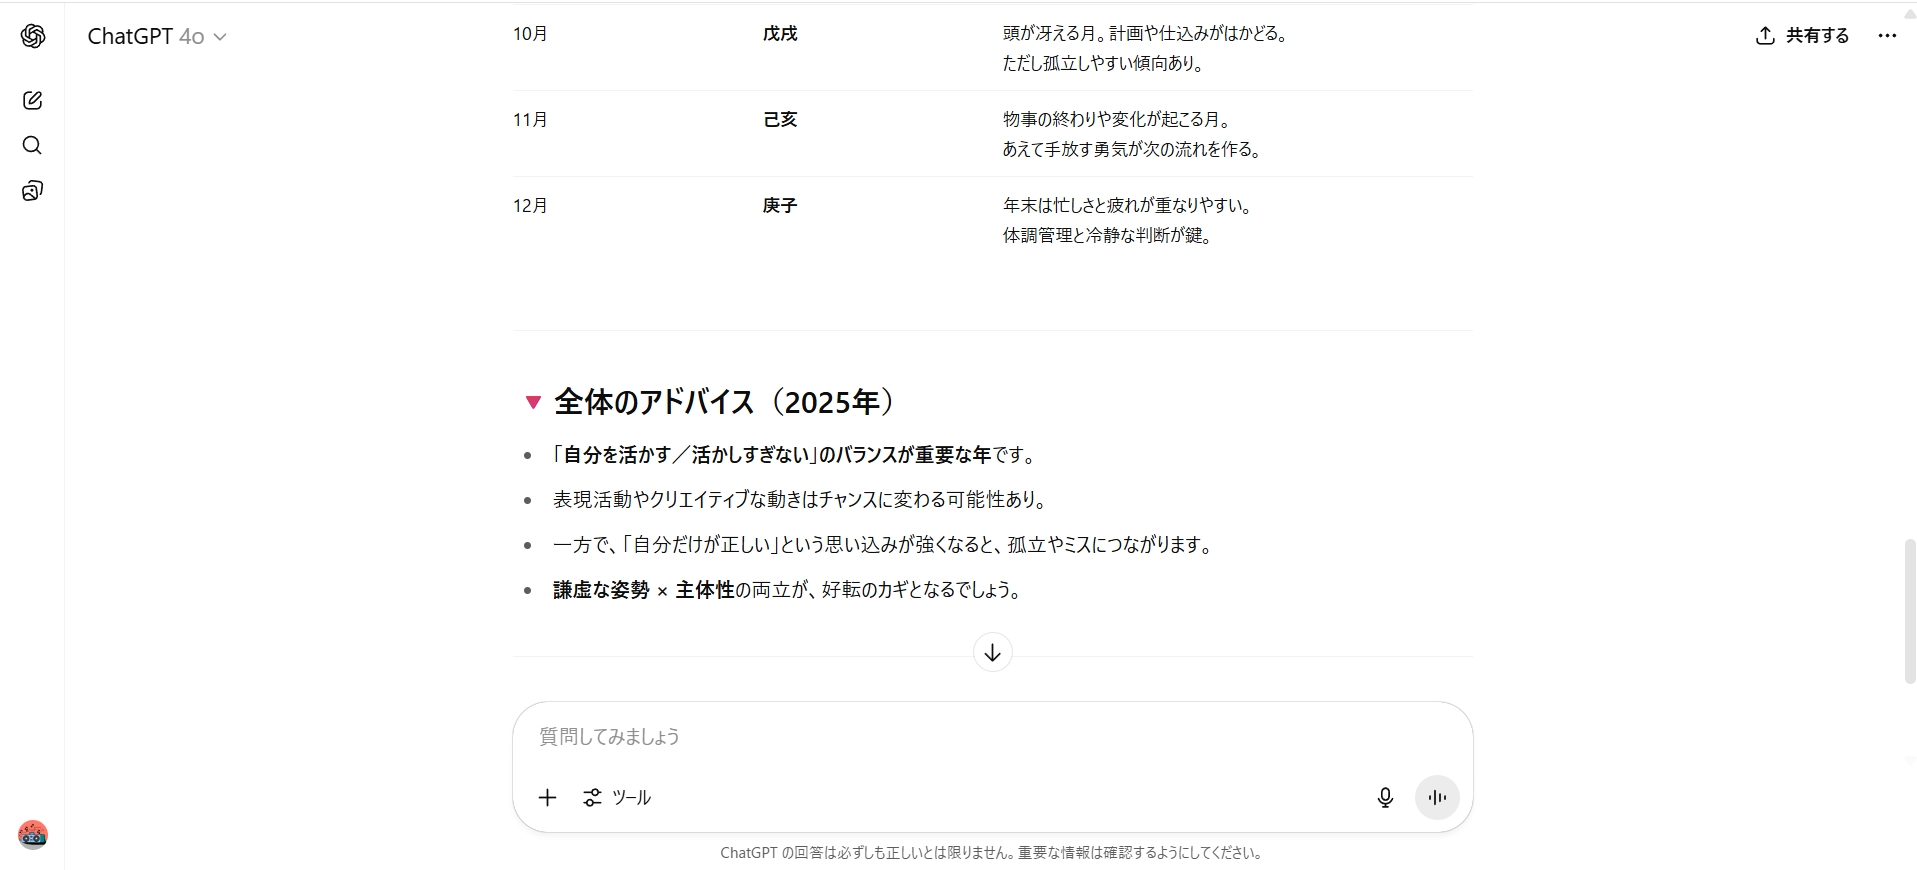
Task: Open the user profile avatar
Action: [x=33, y=834]
